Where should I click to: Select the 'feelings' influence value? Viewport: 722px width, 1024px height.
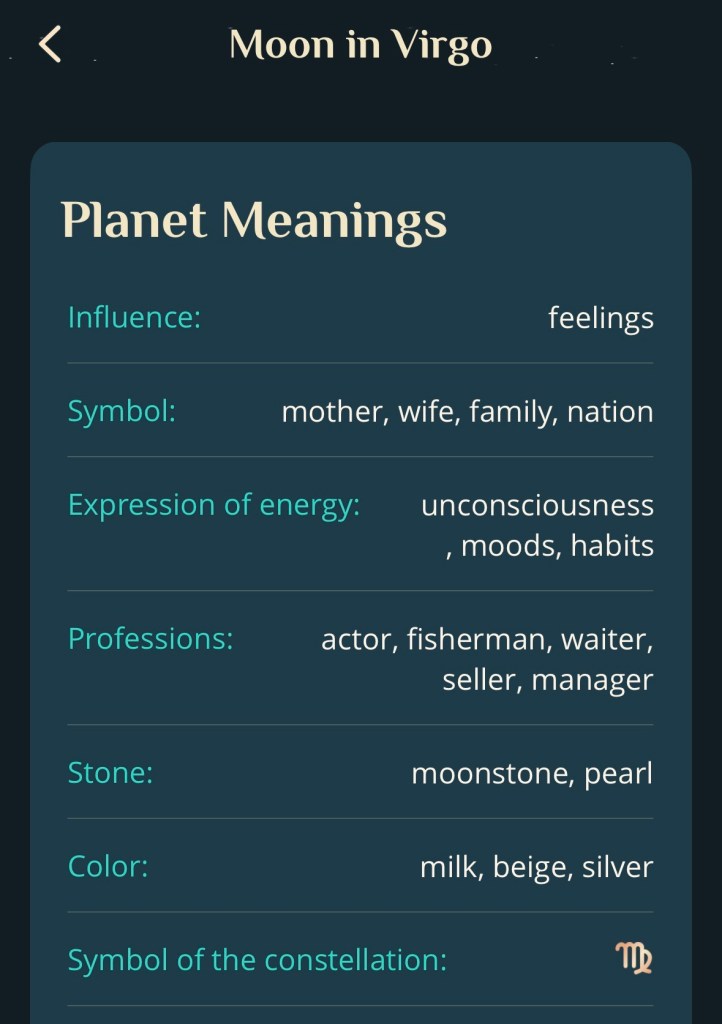coord(600,318)
